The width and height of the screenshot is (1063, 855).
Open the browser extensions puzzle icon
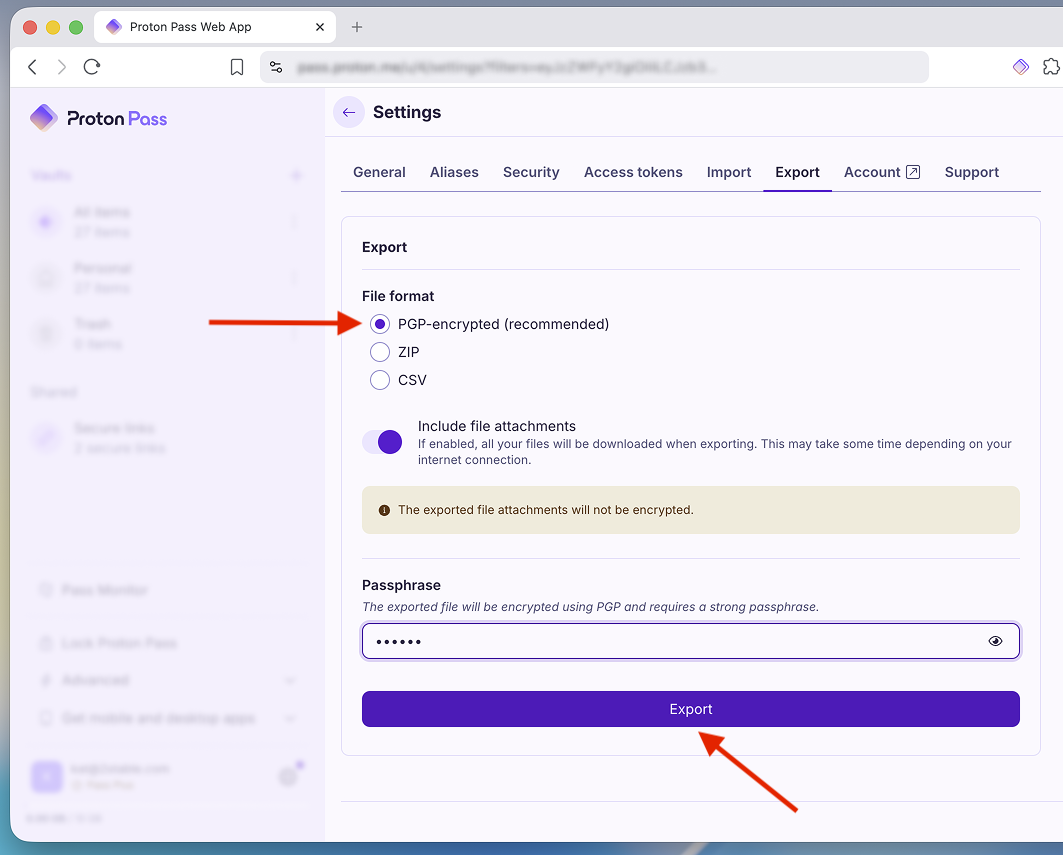1051,66
